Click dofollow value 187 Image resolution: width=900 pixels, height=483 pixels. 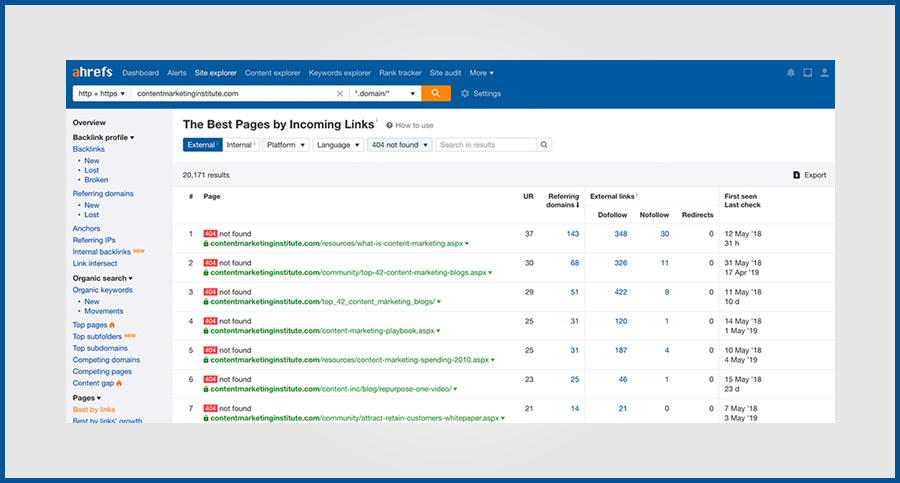620,350
